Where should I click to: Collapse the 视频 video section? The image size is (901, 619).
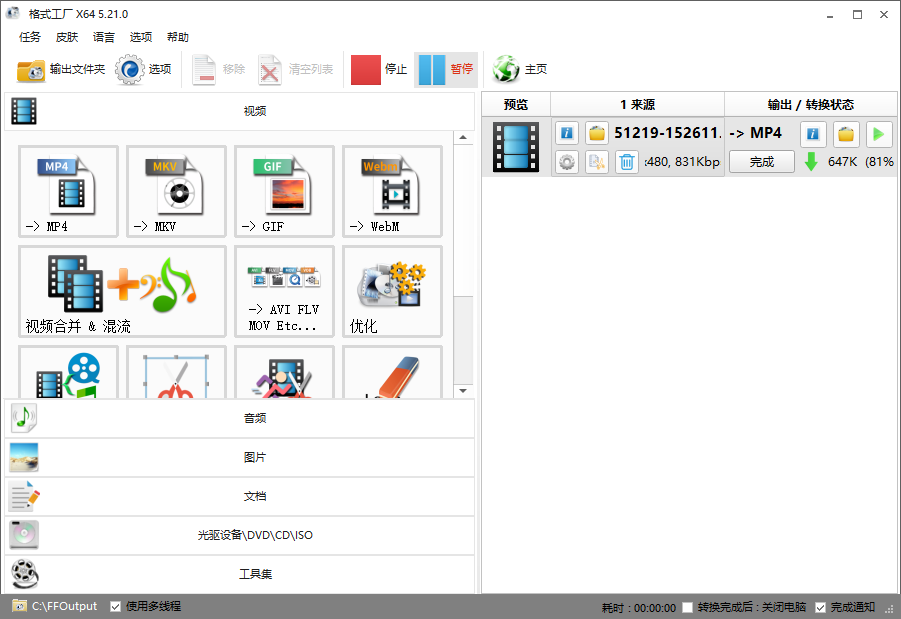coord(240,111)
